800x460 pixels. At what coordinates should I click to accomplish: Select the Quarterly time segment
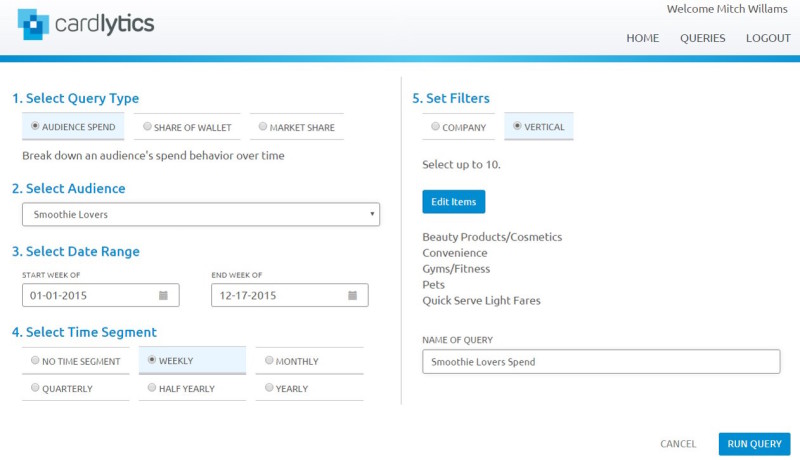76,388
